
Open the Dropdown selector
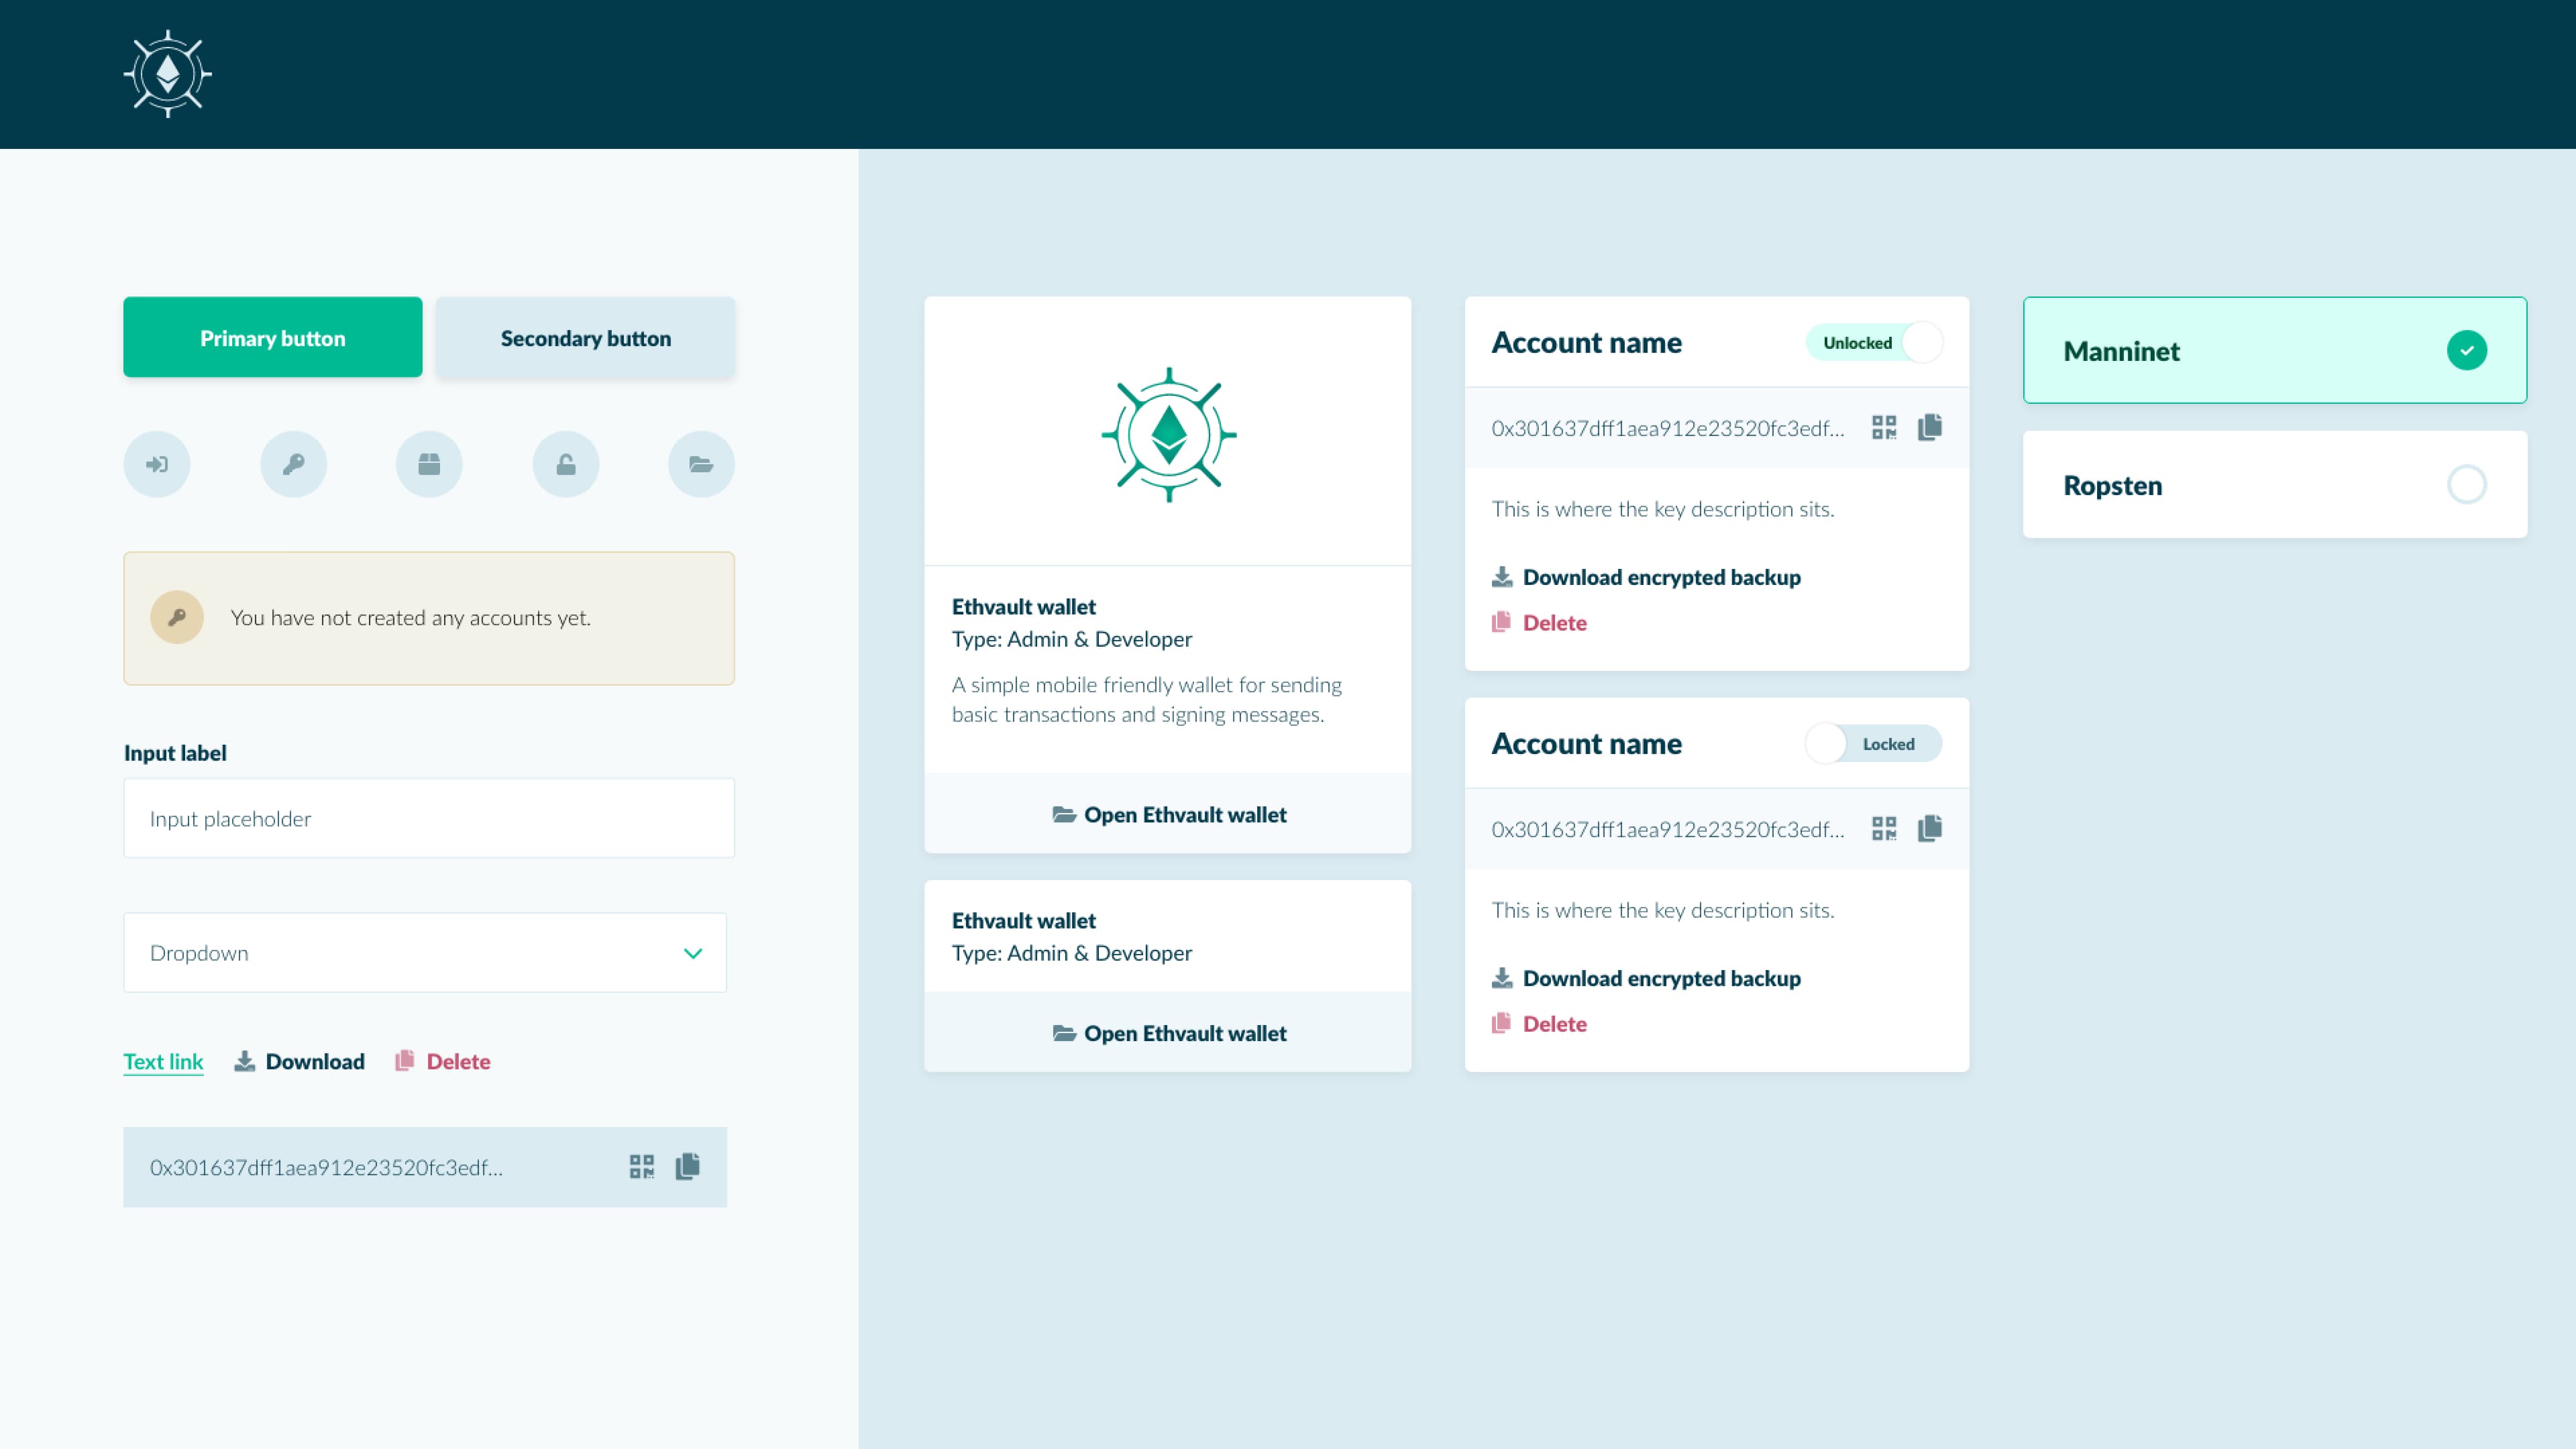click(x=424, y=952)
